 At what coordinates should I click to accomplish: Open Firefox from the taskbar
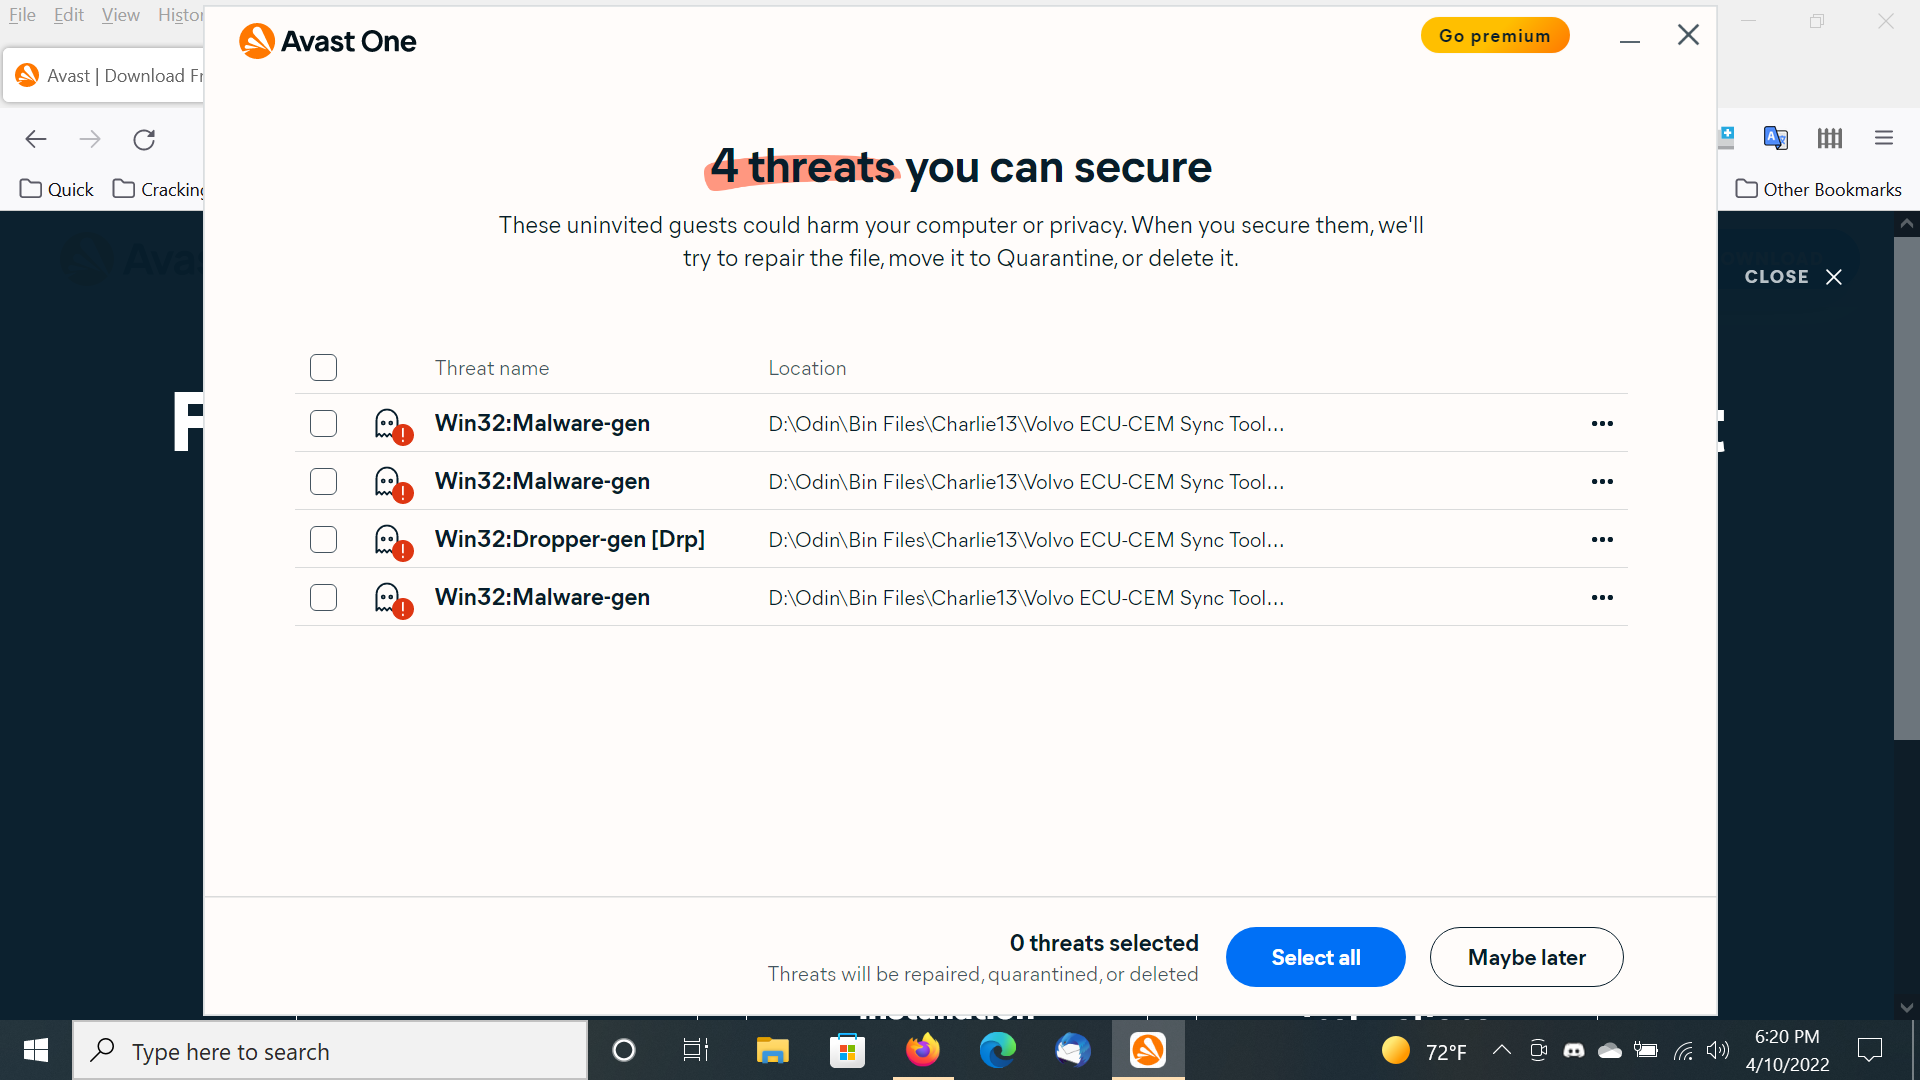[922, 1050]
